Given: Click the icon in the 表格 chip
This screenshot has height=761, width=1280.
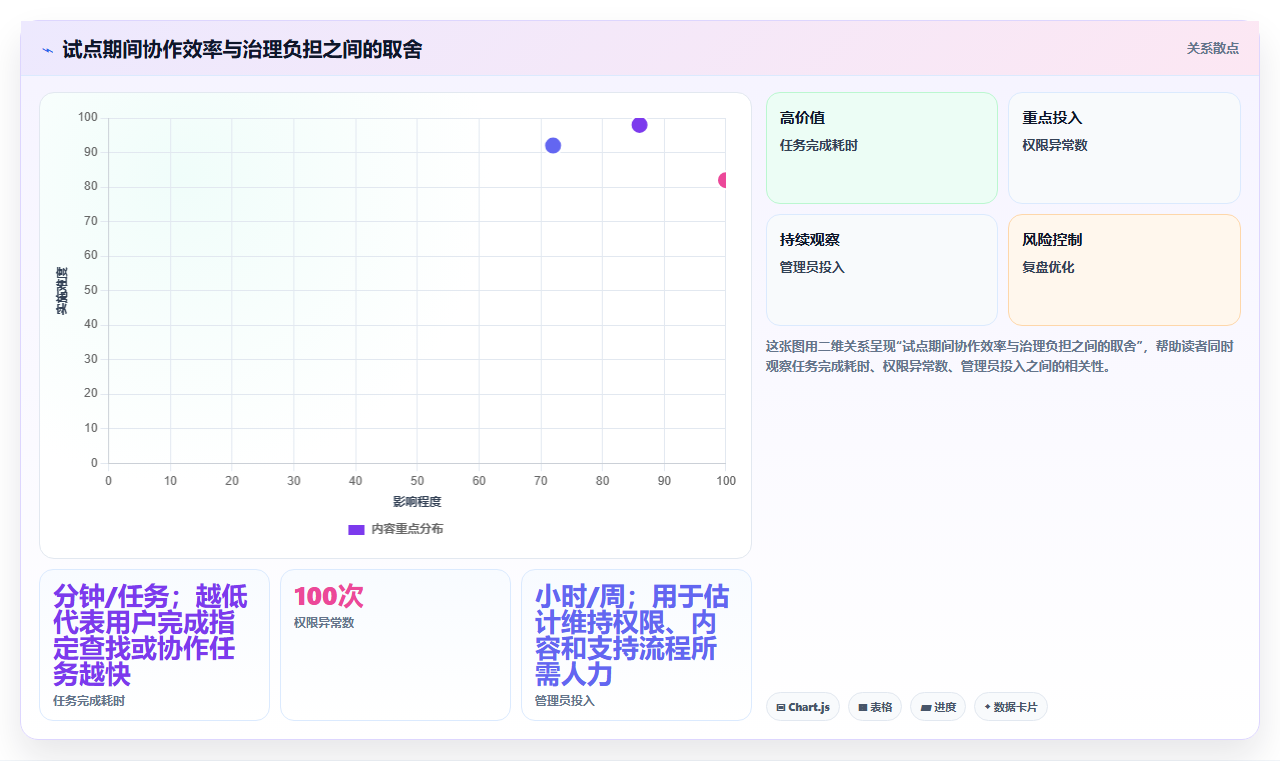Looking at the screenshot, I should [x=863, y=708].
